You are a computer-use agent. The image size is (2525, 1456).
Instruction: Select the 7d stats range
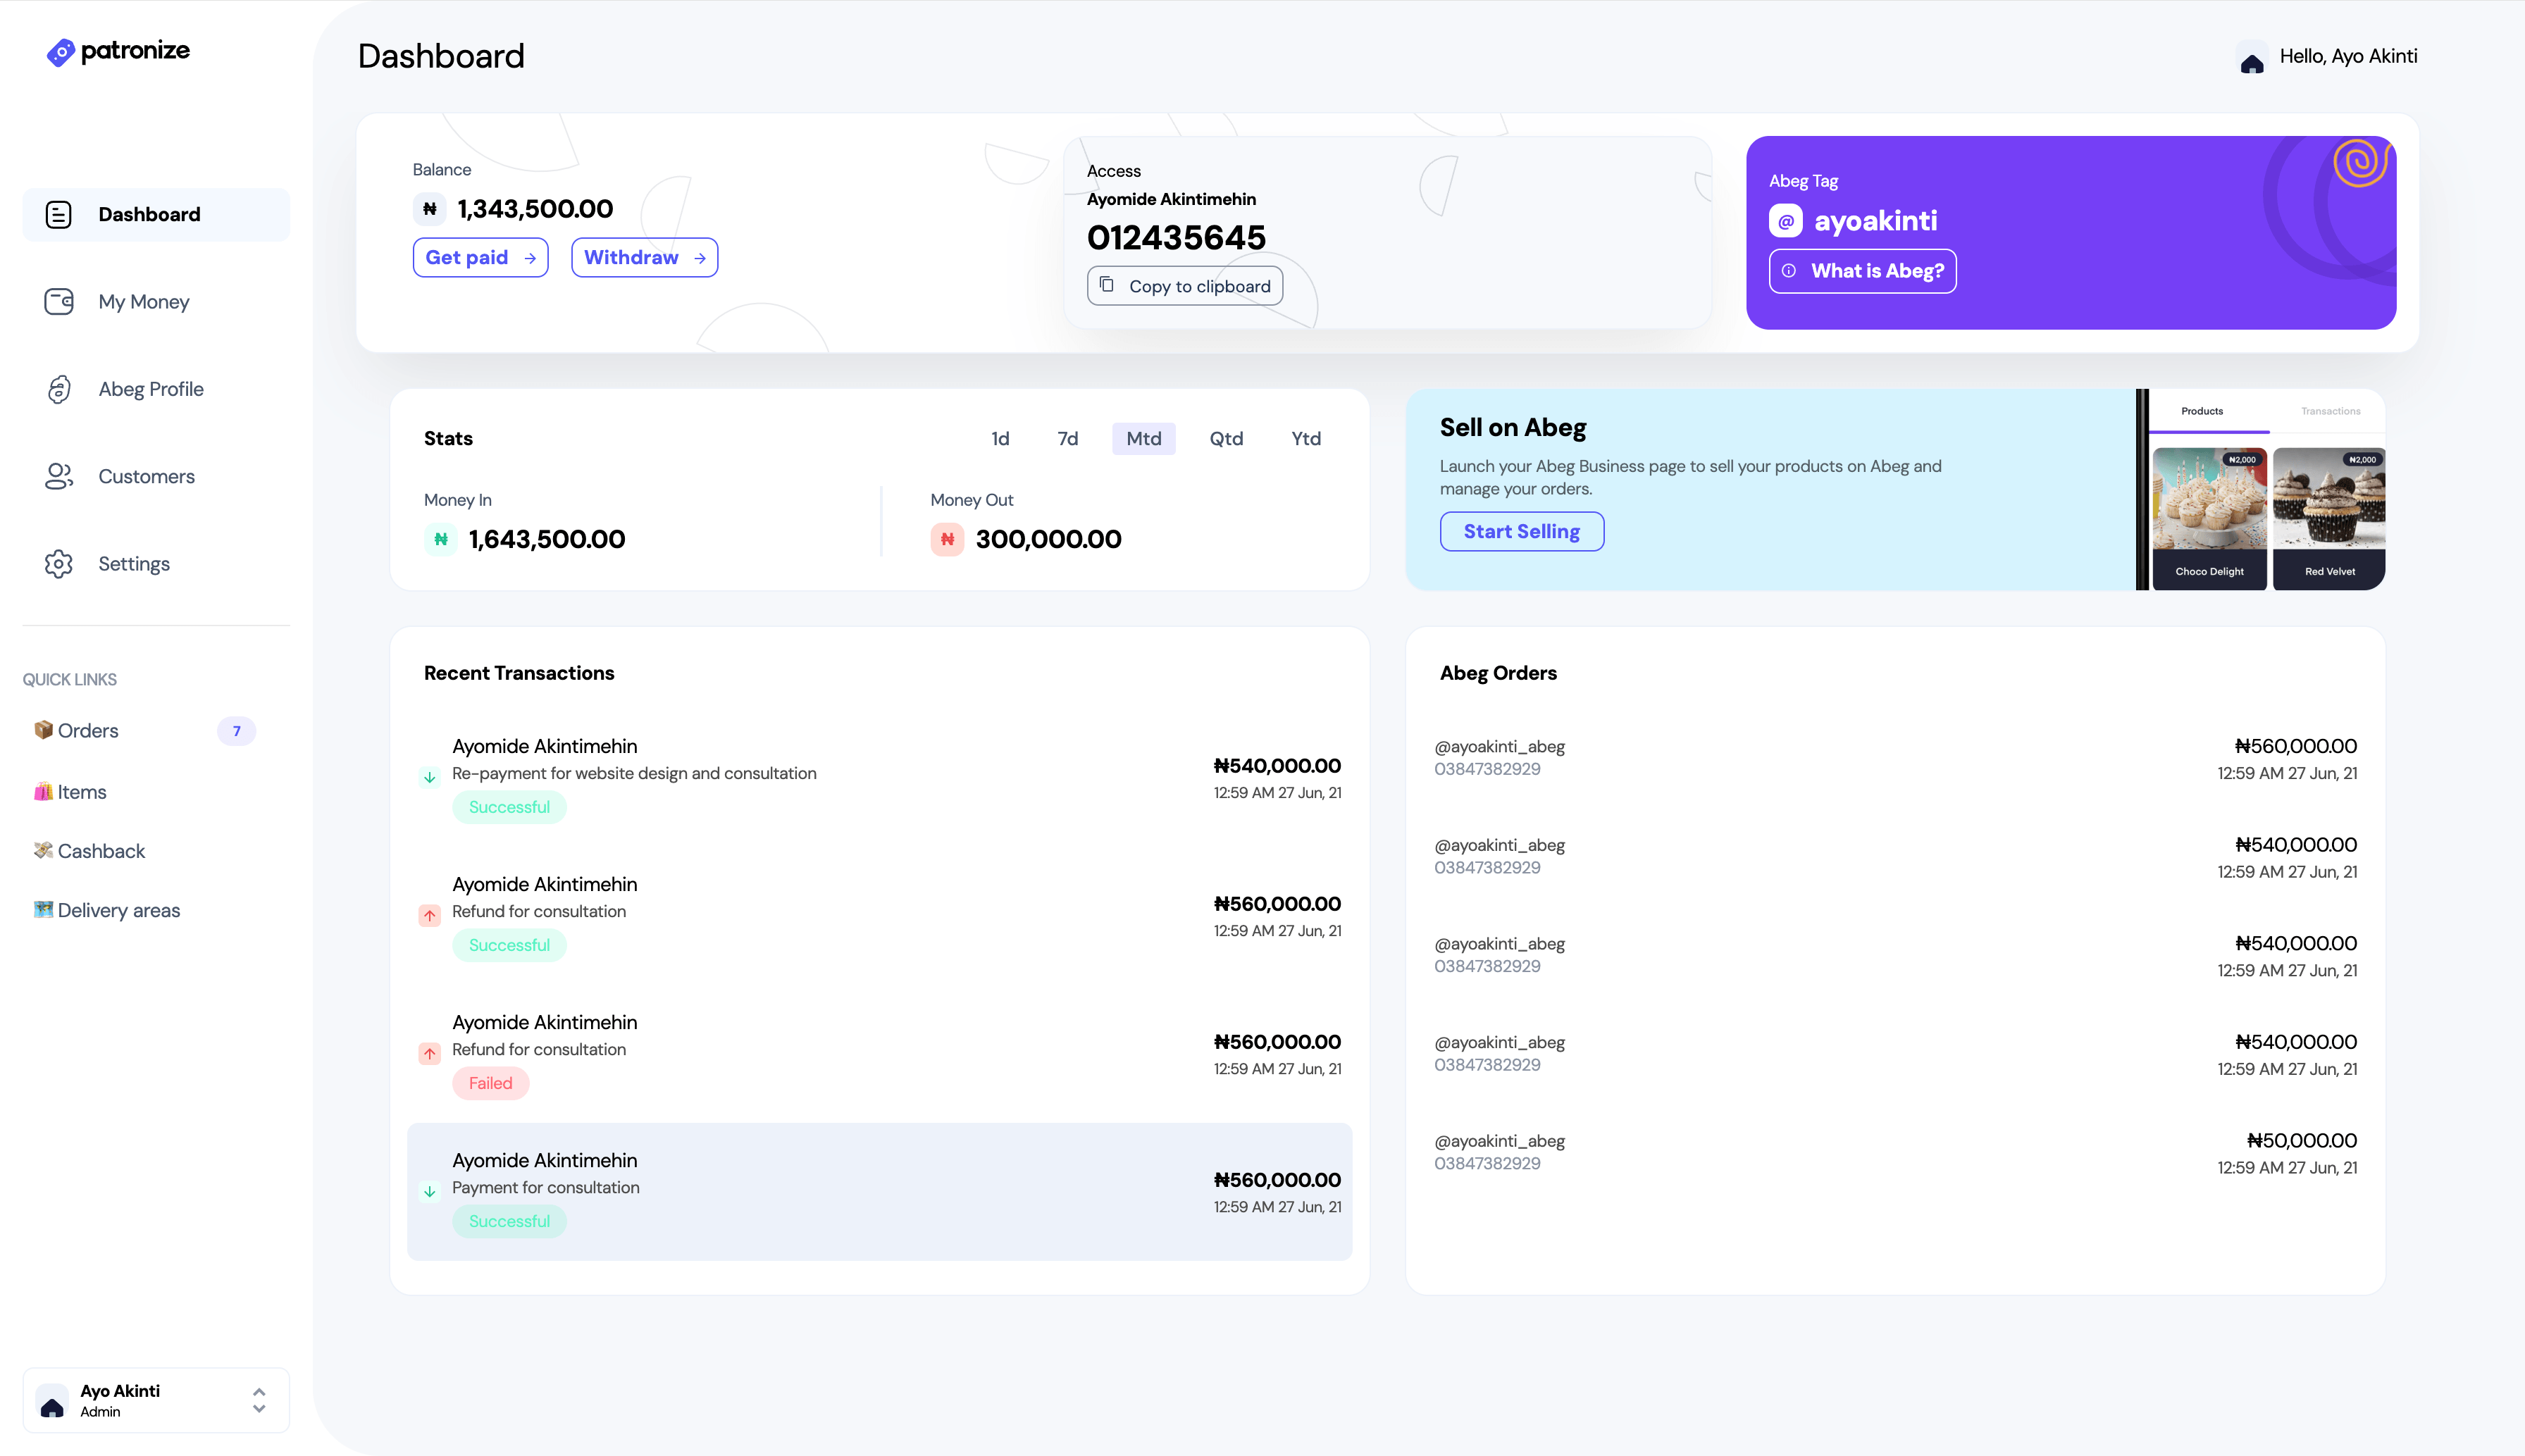pyautogui.click(x=1068, y=438)
